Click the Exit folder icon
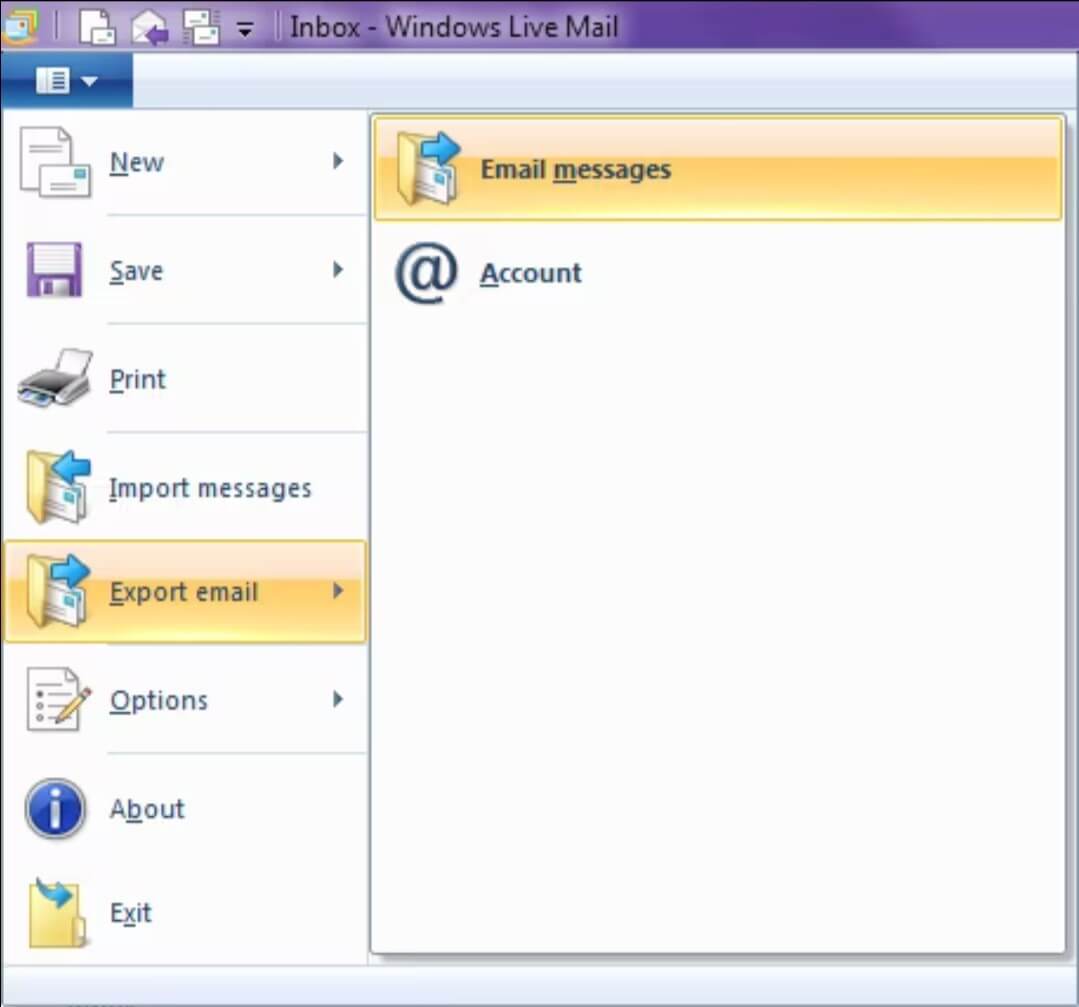 pos(57,913)
